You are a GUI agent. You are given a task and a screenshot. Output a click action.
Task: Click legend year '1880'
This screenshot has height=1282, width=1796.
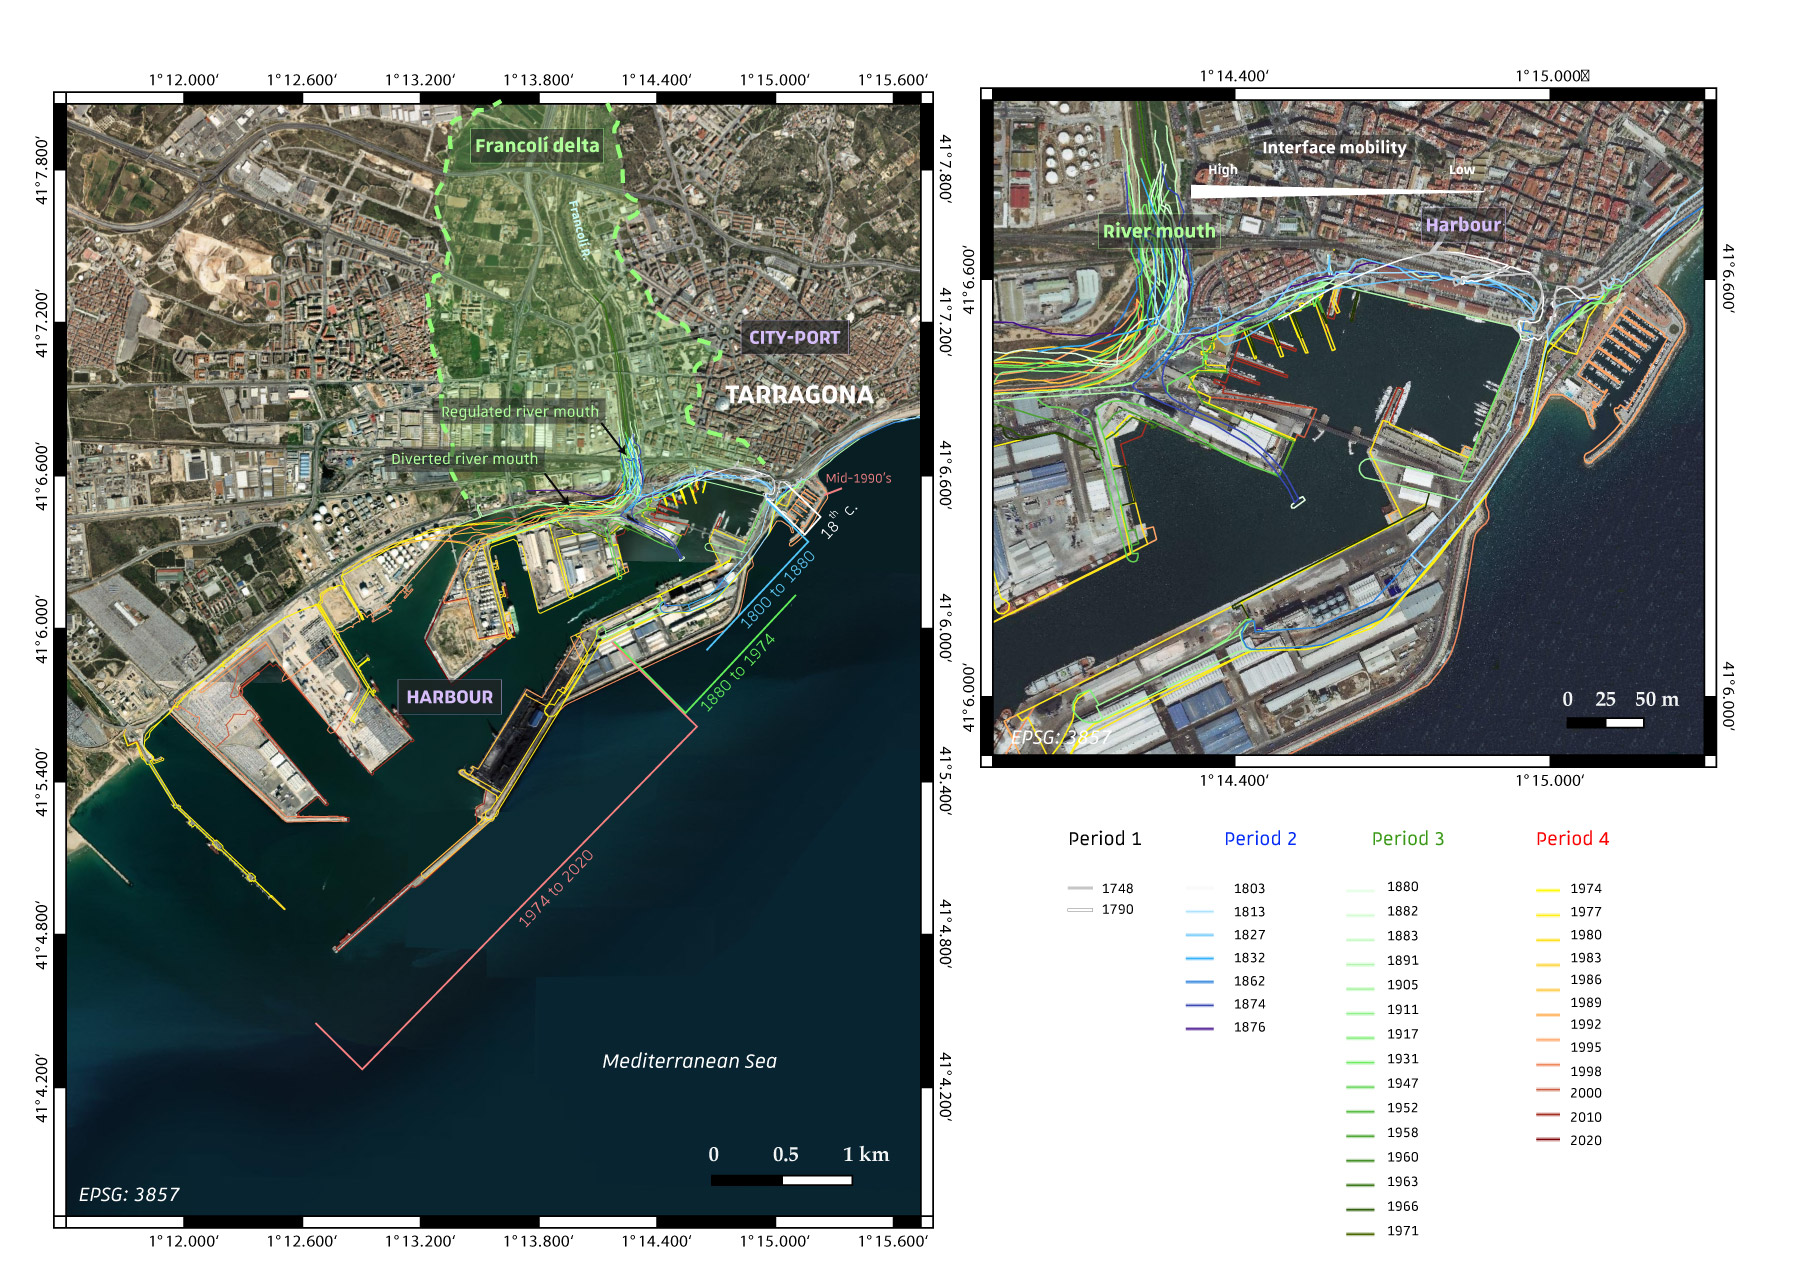coord(1403,886)
